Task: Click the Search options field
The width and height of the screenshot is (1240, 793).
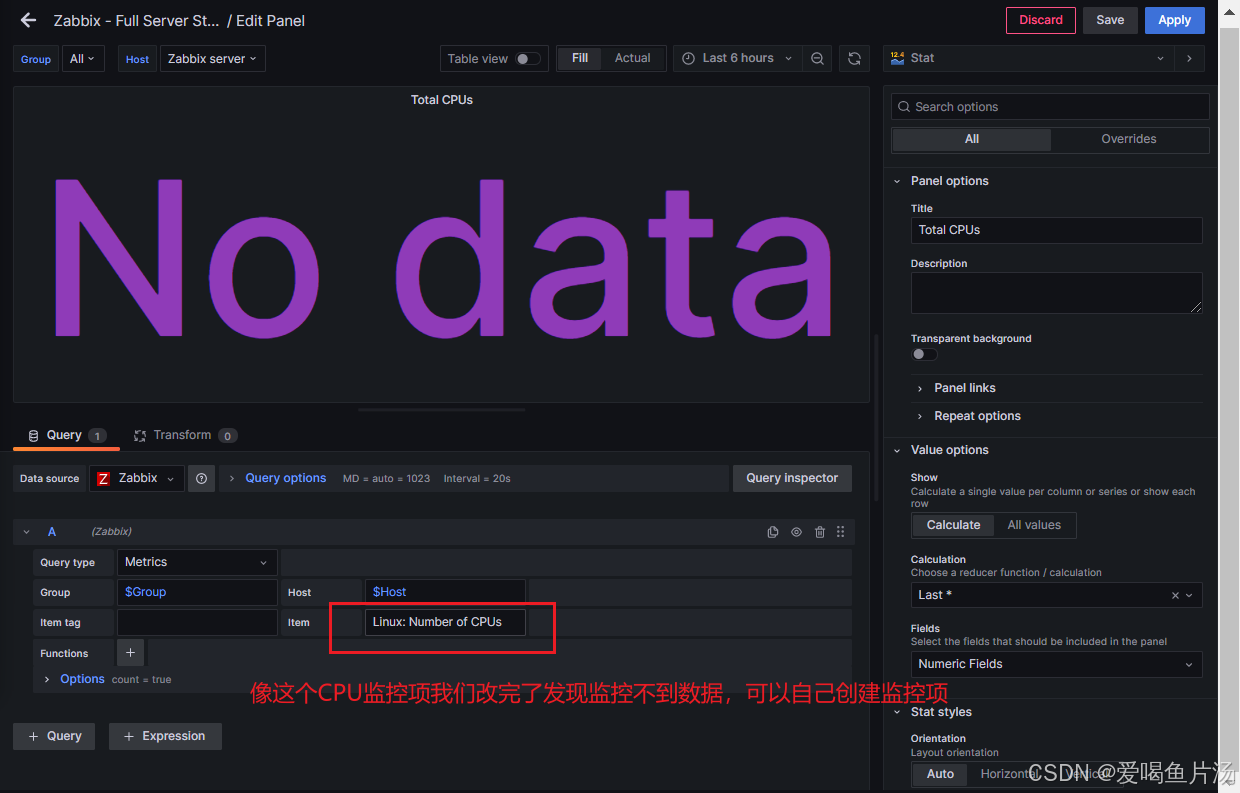Action: 1049,107
